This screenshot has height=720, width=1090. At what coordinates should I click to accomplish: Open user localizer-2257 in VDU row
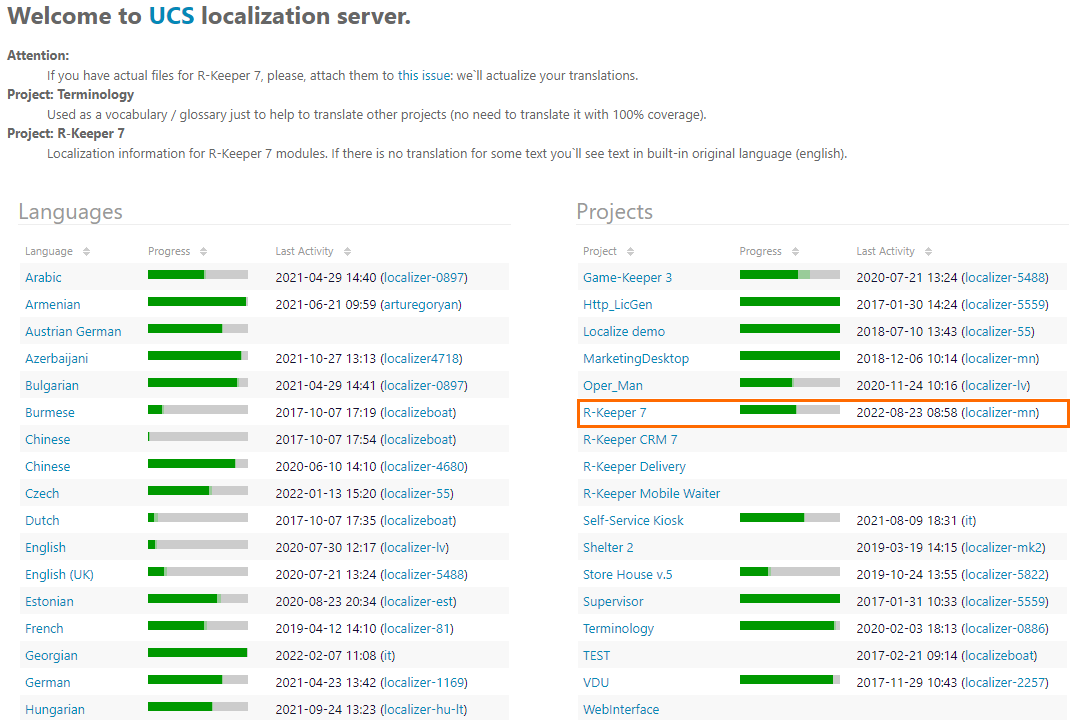coord(1004,683)
